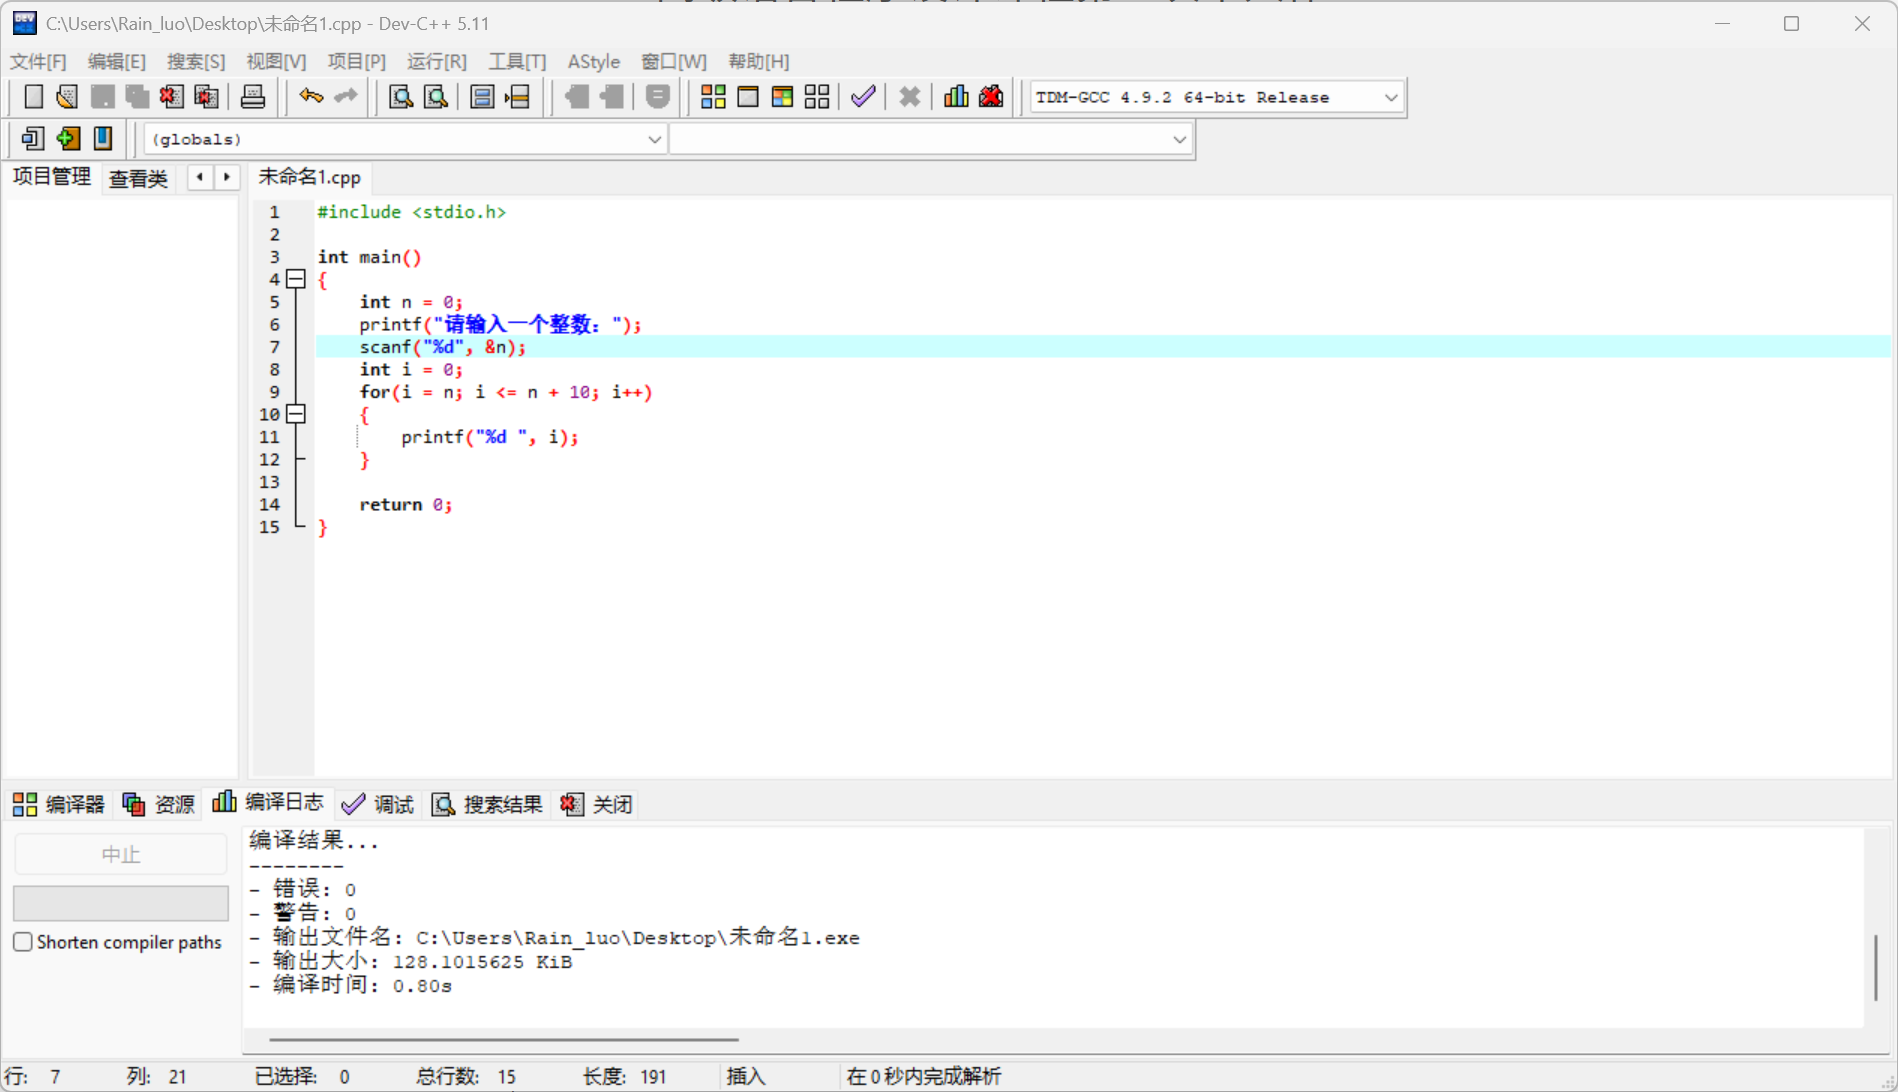The image size is (1898, 1092).
Task: Open the 编辑[E] menu
Action: (x=117, y=62)
